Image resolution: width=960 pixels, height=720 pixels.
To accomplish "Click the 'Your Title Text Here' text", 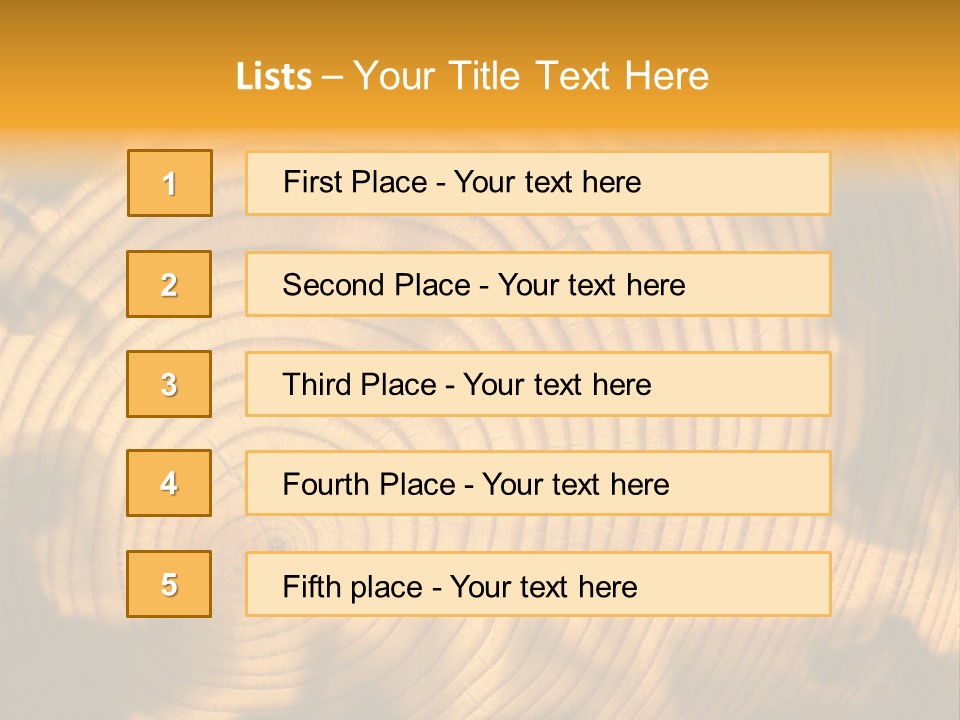I will point(531,76).
